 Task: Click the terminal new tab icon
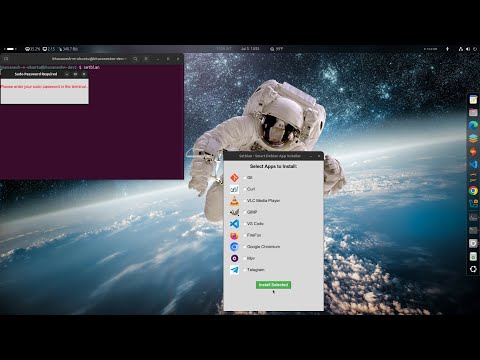click(6, 59)
